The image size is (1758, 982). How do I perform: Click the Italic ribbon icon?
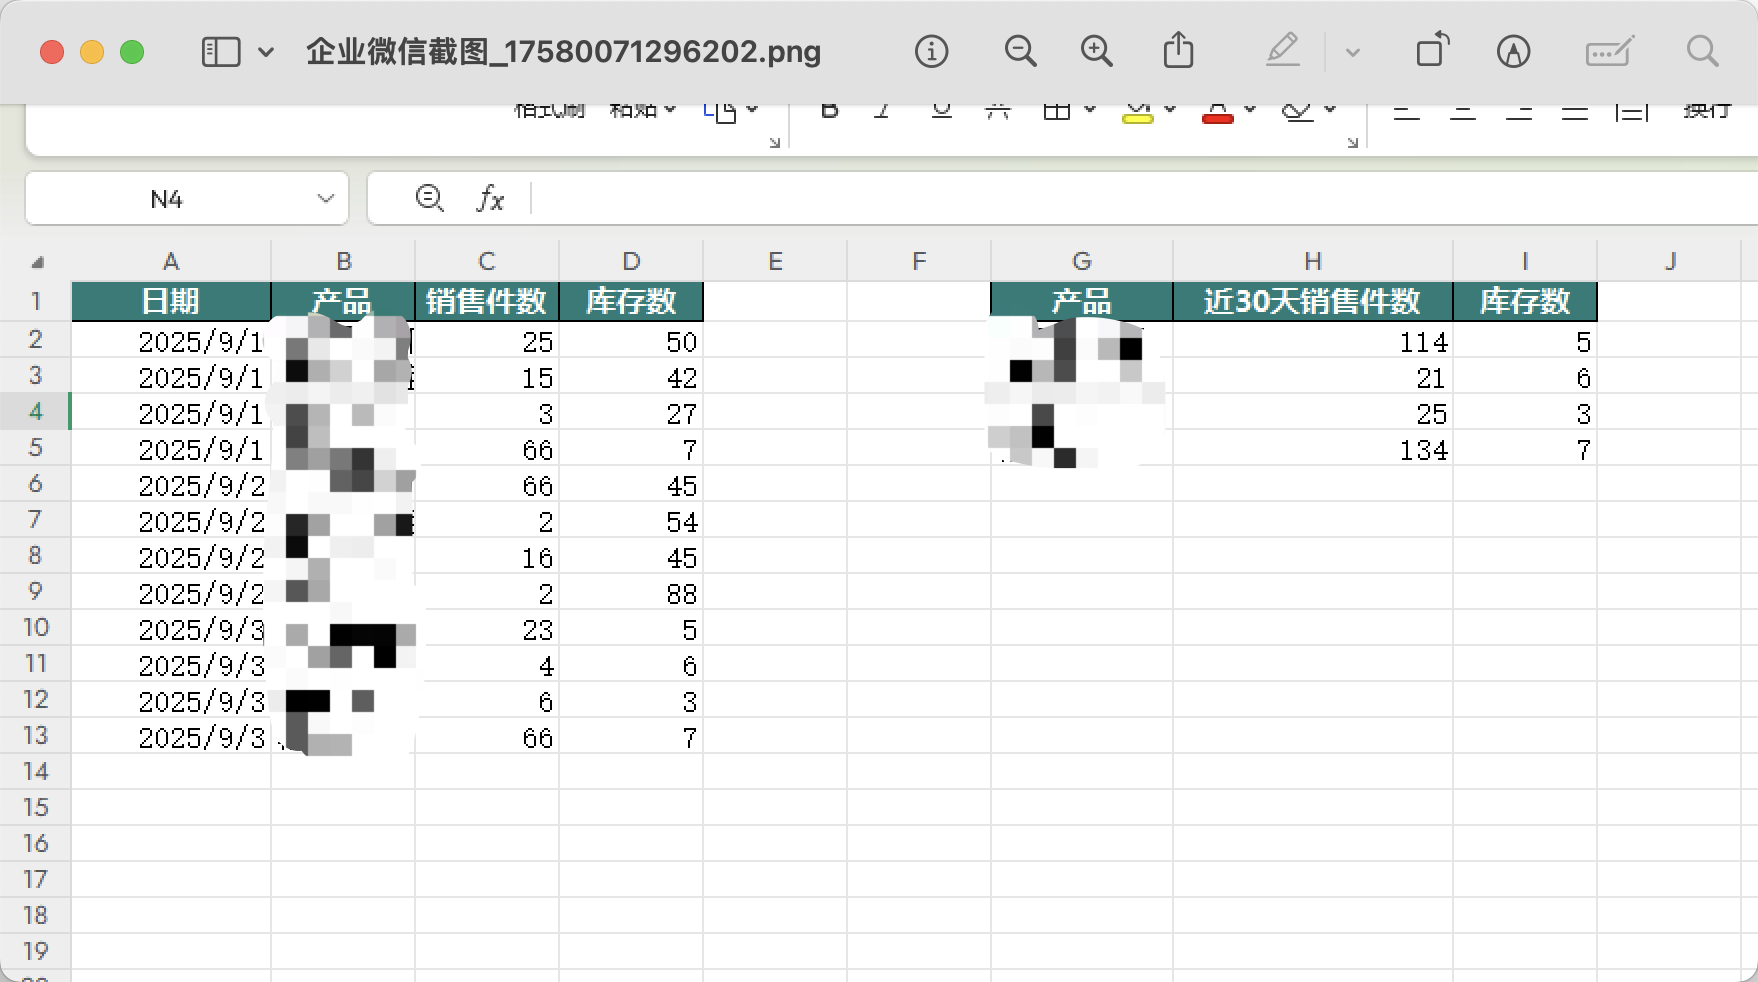pyautogui.click(x=882, y=110)
